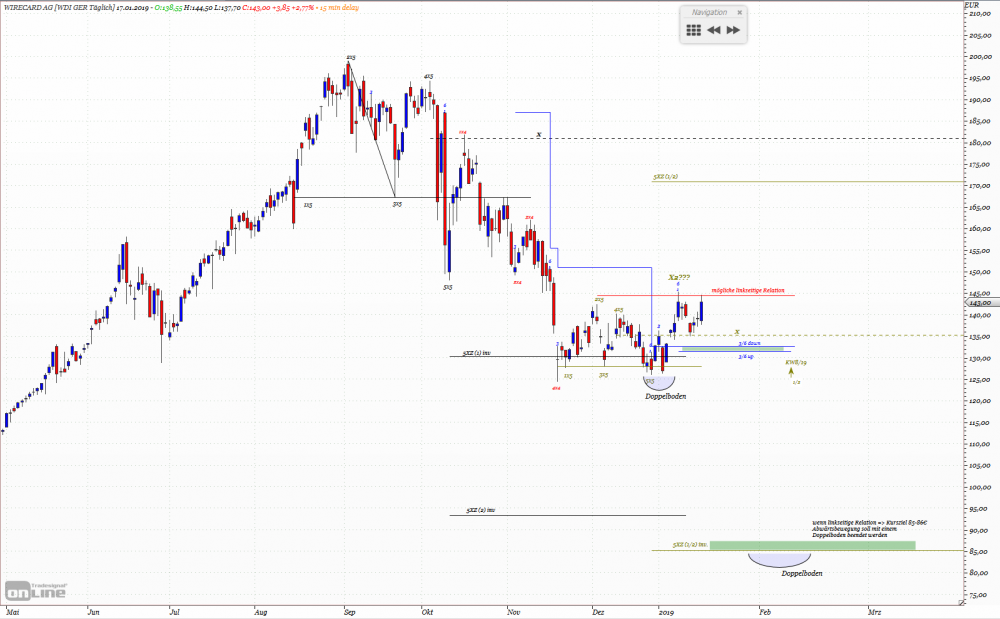This screenshot has width=1000, height=619.
Task: Click the 150,00 price axis label
Action: coord(980,272)
